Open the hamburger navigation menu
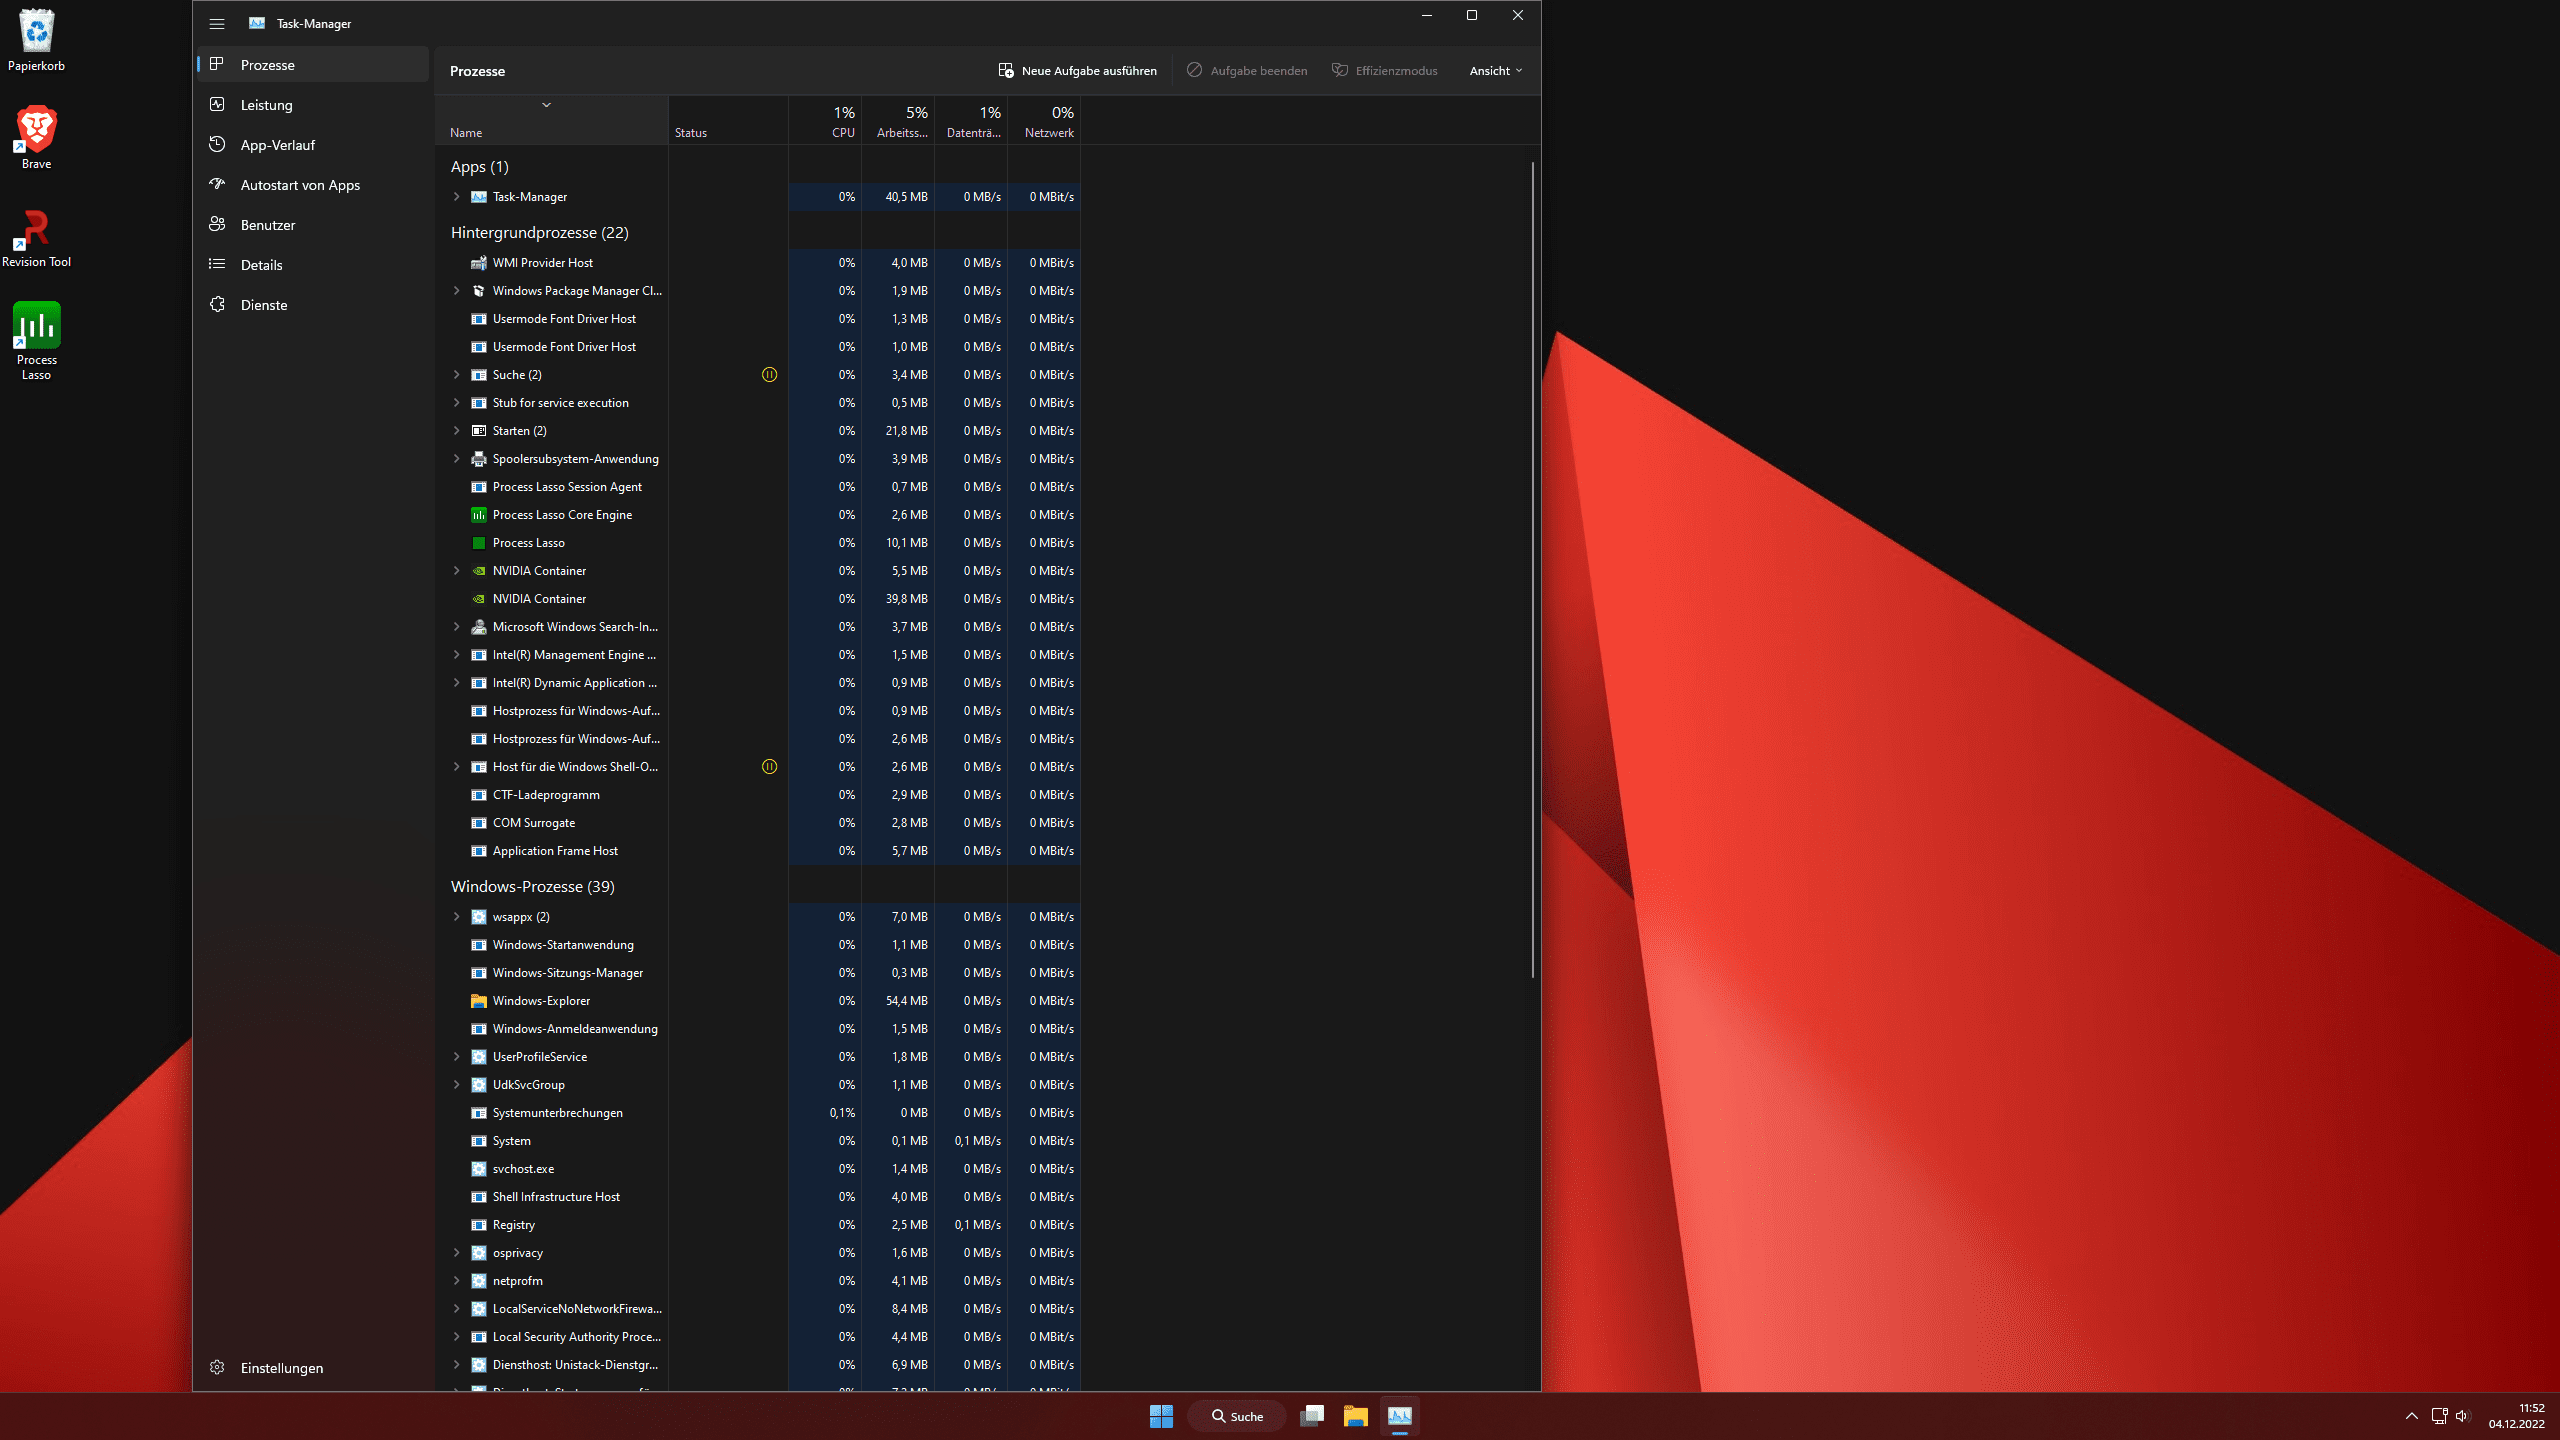The width and height of the screenshot is (2560, 1440). pyautogui.click(x=217, y=24)
